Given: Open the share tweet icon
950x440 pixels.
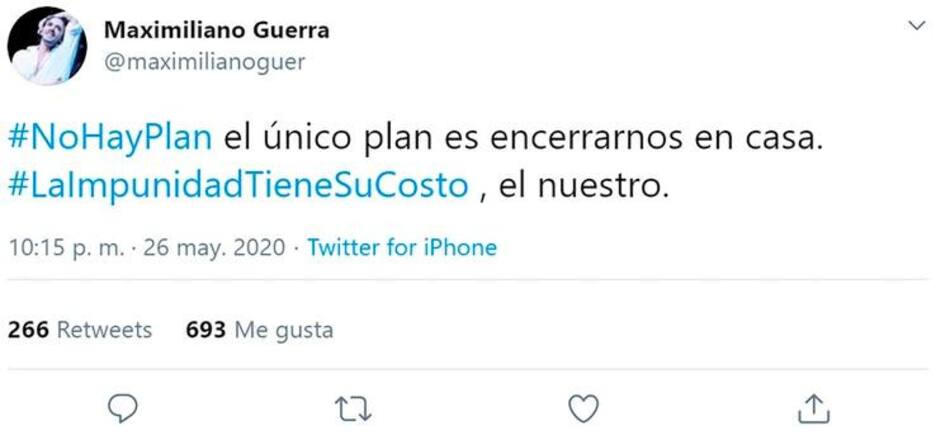Looking at the screenshot, I should point(813,408).
